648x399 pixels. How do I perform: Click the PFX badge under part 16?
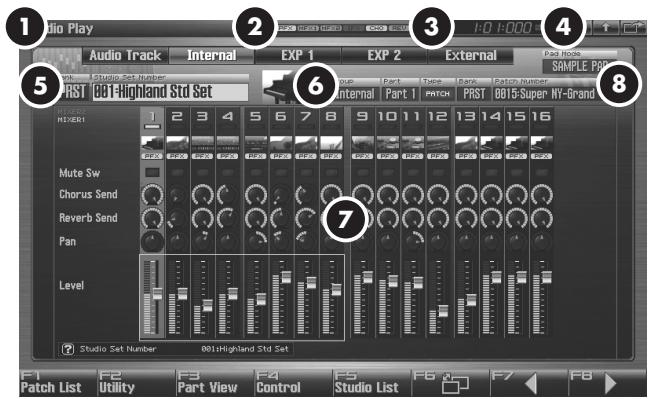pos(541,156)
